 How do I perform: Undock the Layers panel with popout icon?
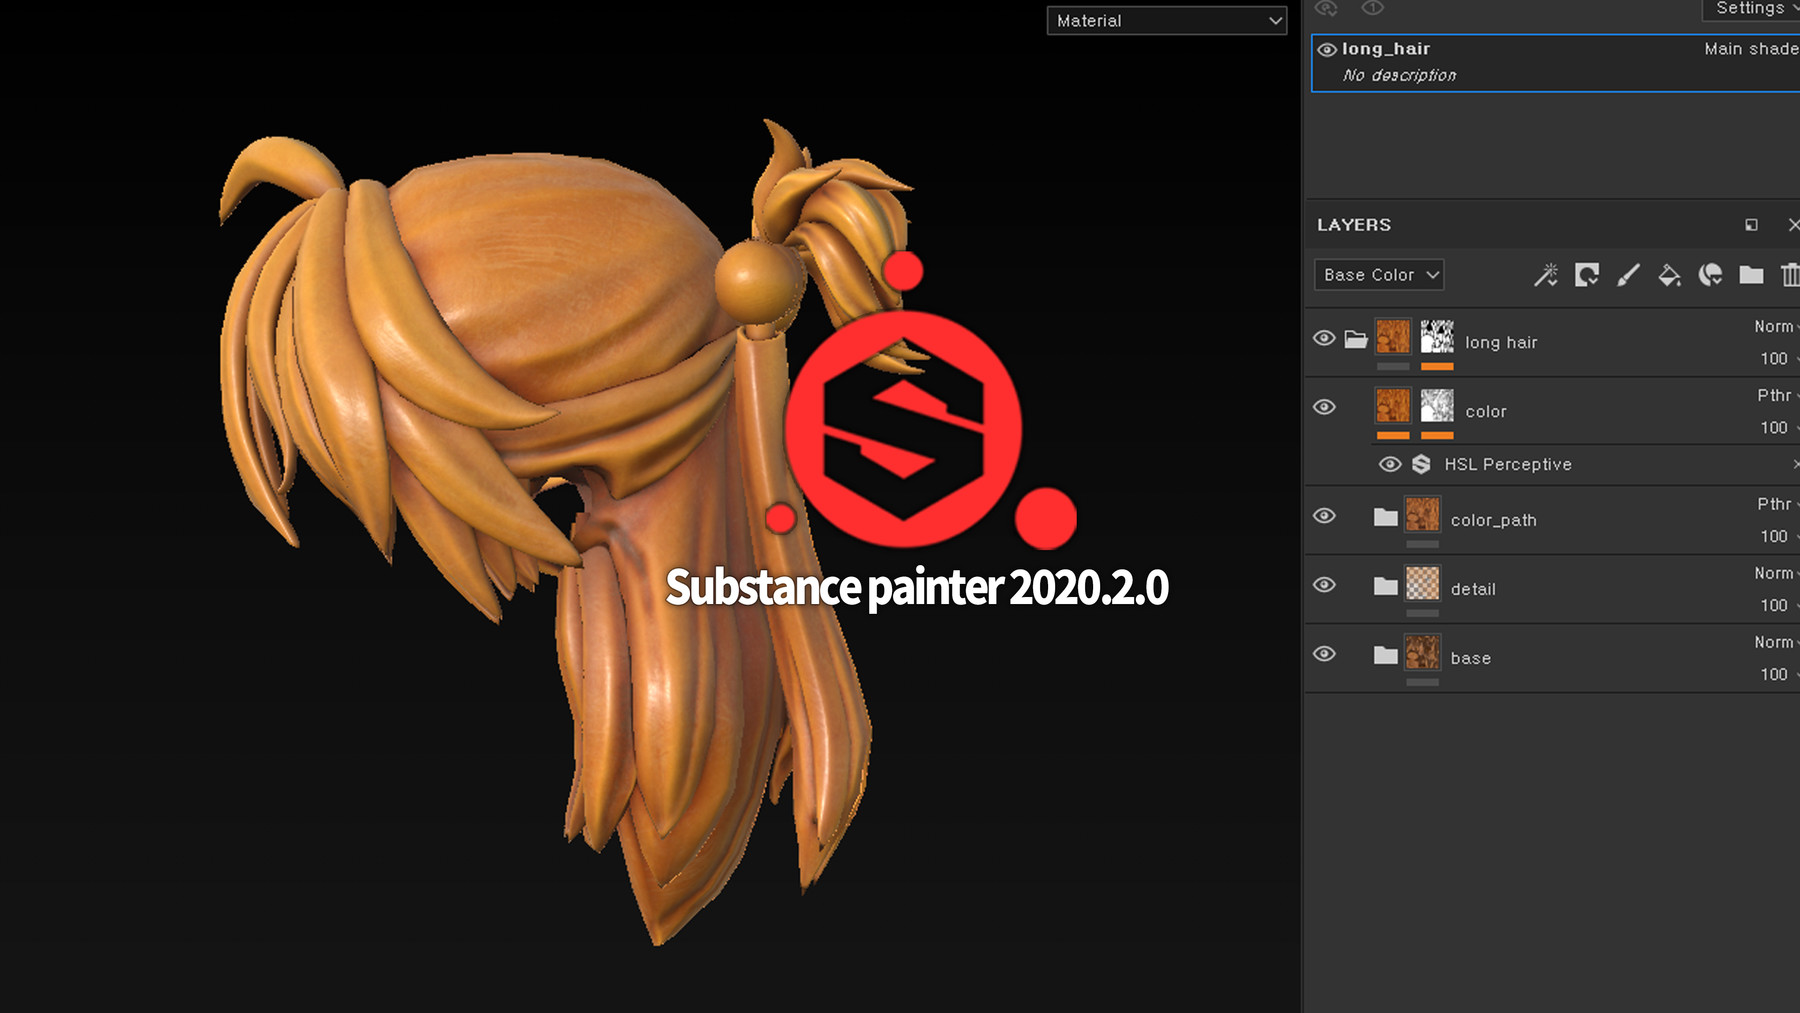tap(1751, 225)
